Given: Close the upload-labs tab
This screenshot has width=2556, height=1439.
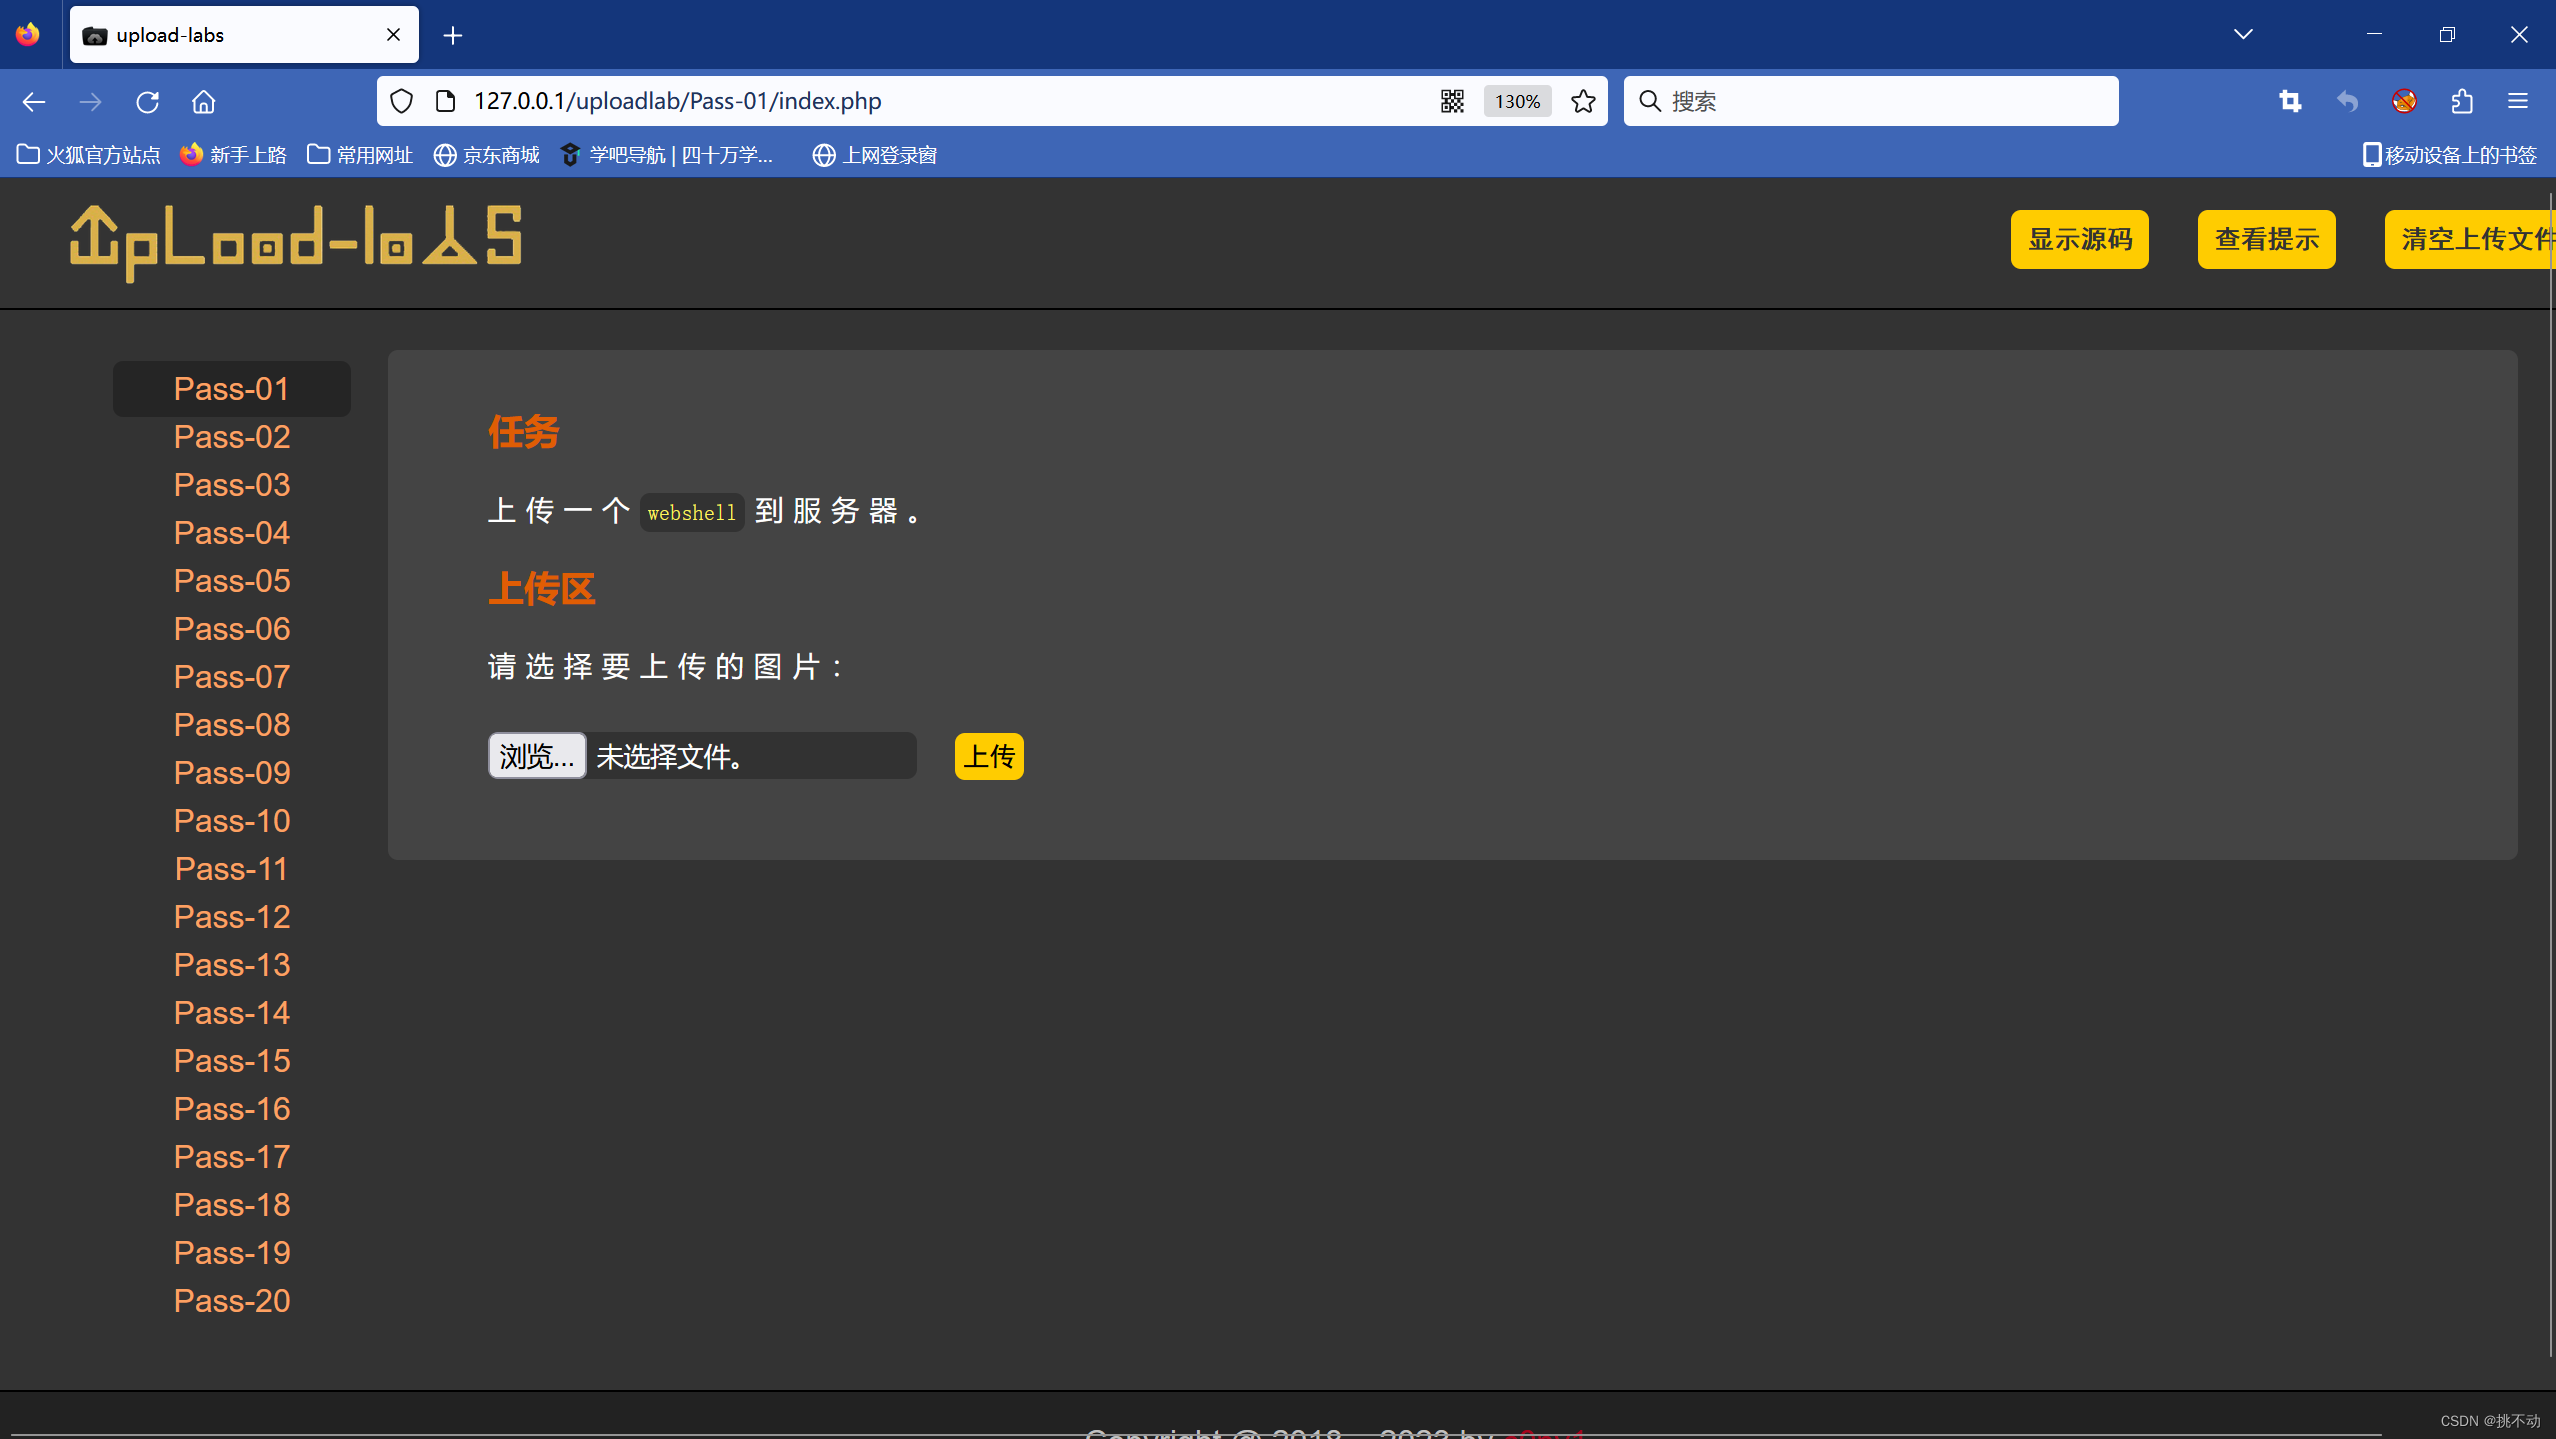Looking at the screenshot, I should [x=393, y=35].
